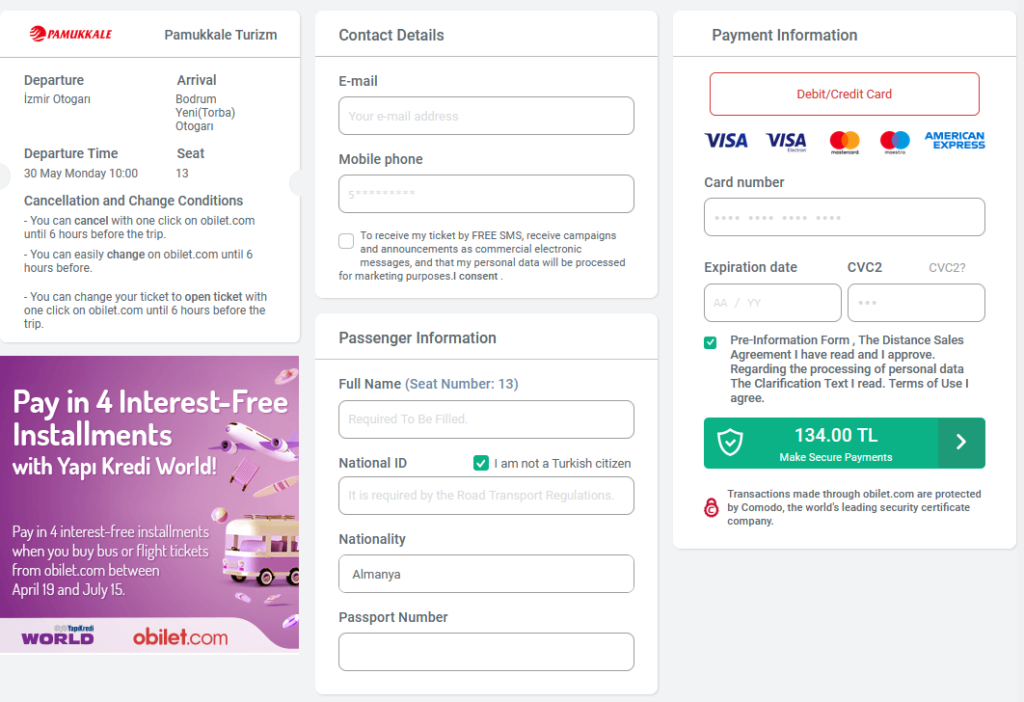Click the Maestro card icon
This screenshot has height=702, width=1024.
894,142
